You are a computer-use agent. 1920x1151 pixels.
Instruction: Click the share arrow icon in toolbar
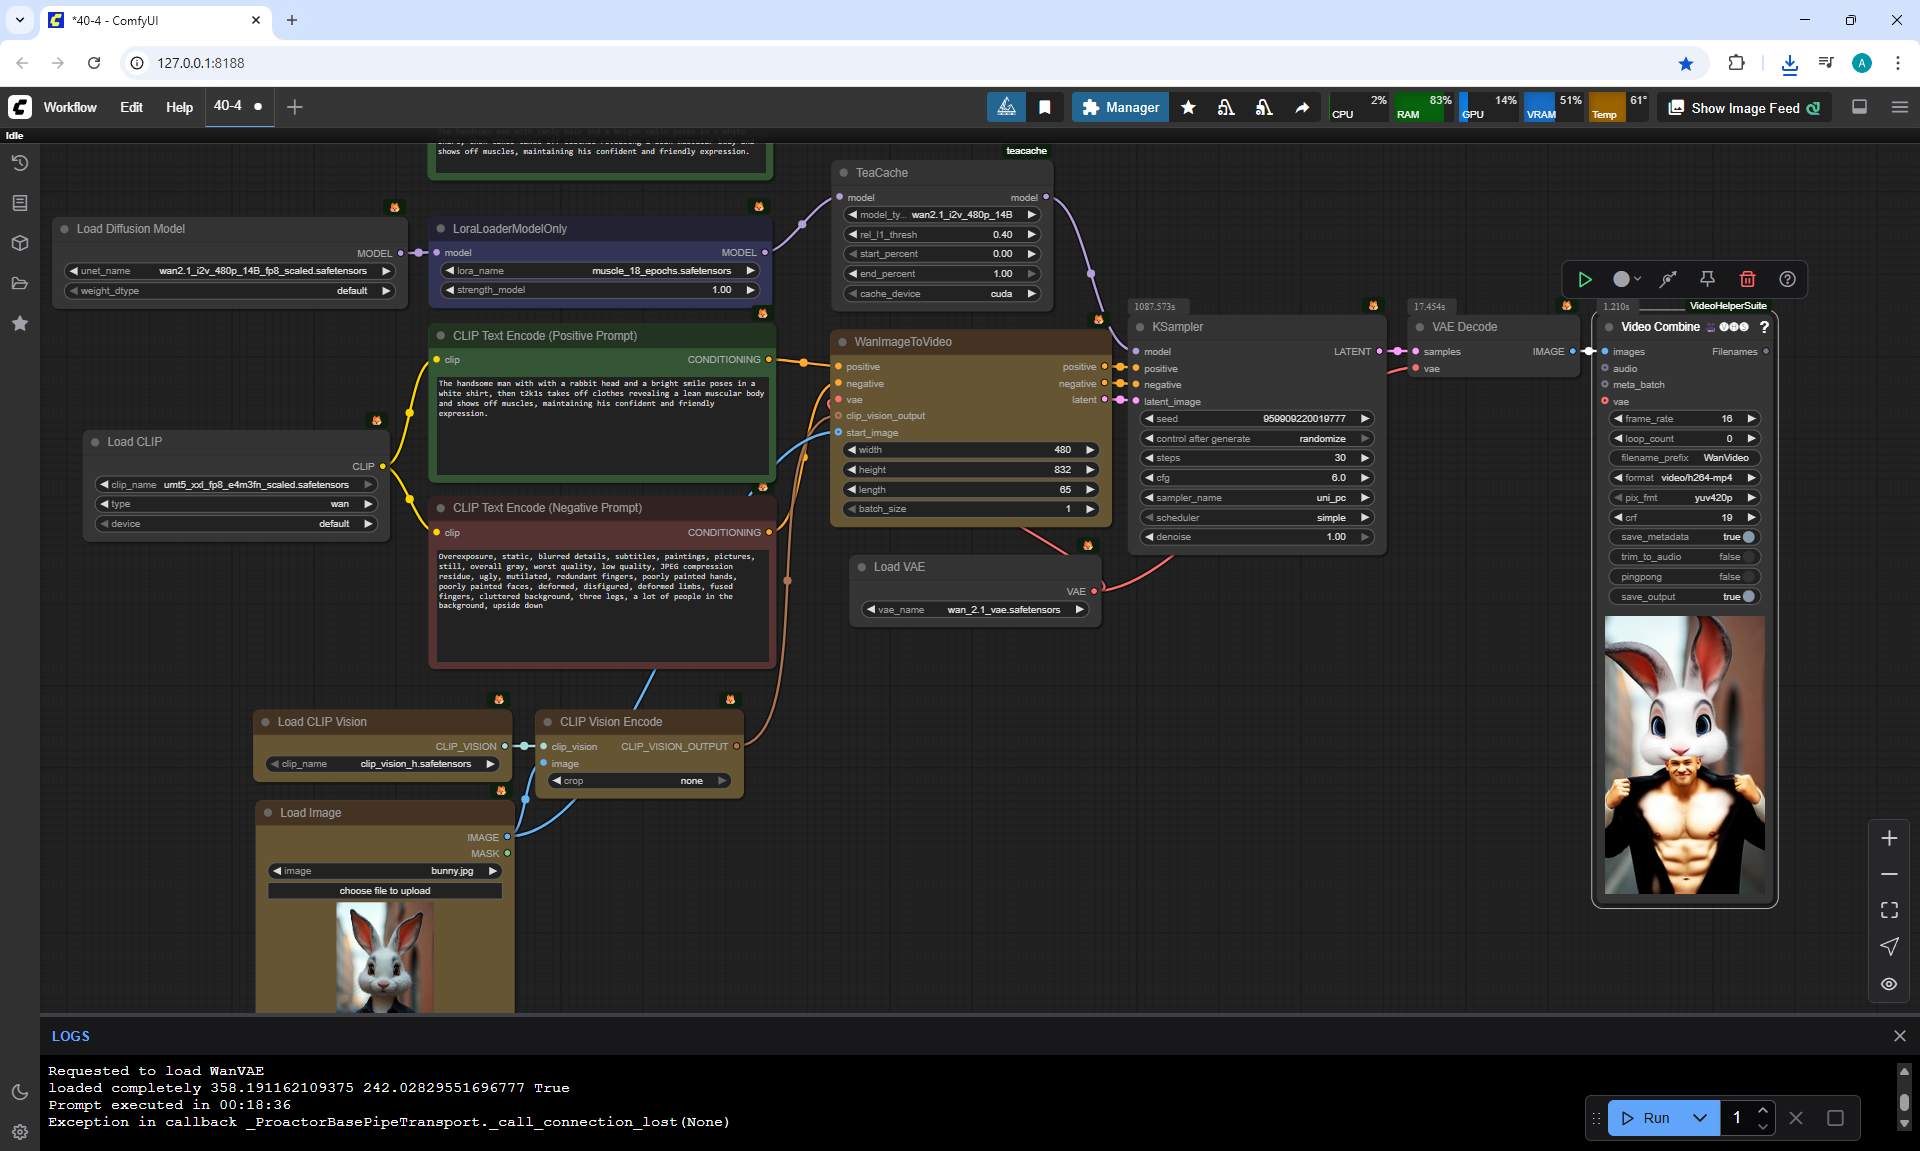(x=1302, y=107)
